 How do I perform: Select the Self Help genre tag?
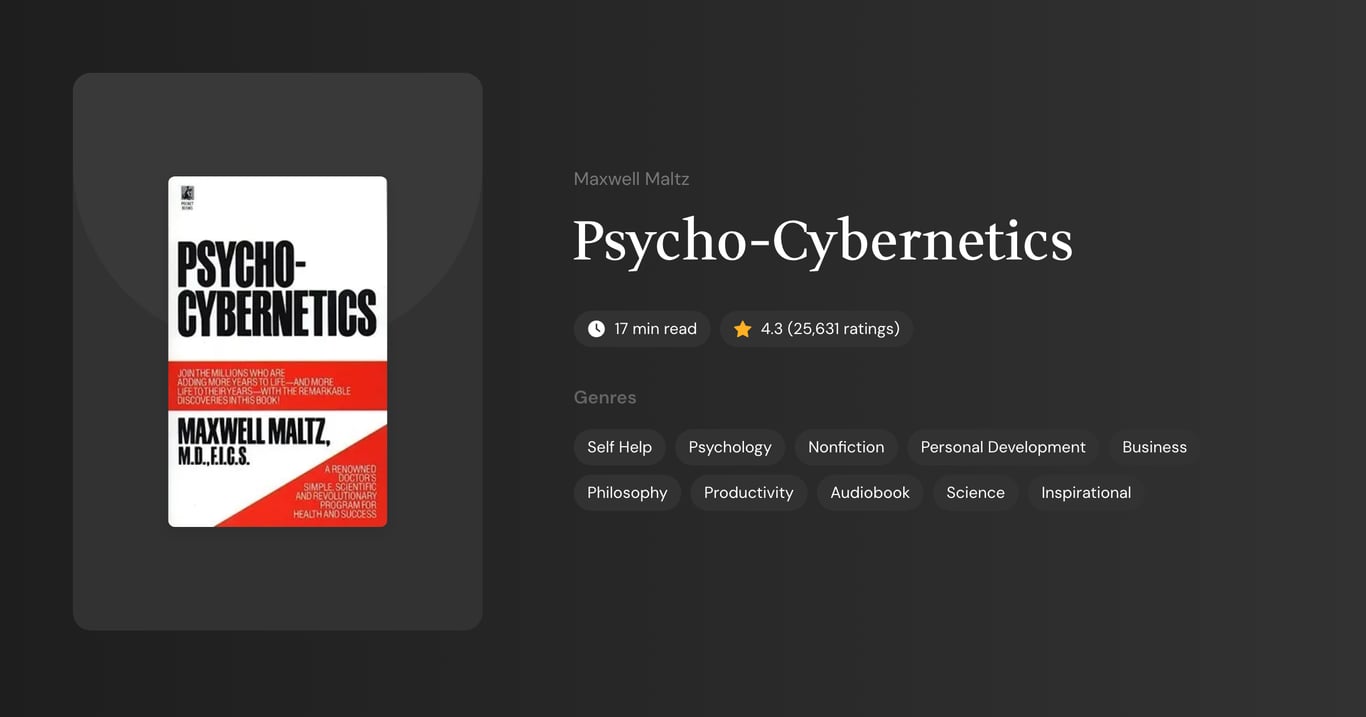click(619, 447)
